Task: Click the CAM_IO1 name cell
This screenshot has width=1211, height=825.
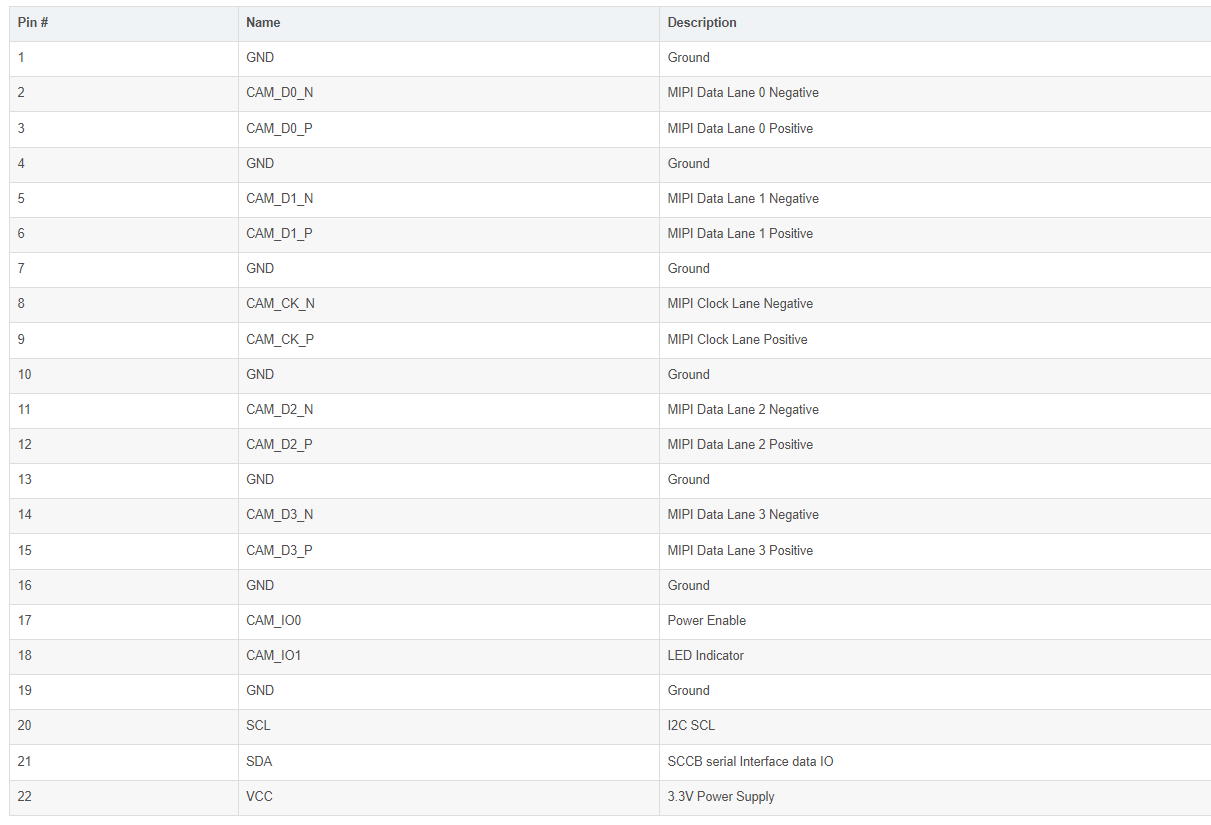Action: (x=273, y=656)
